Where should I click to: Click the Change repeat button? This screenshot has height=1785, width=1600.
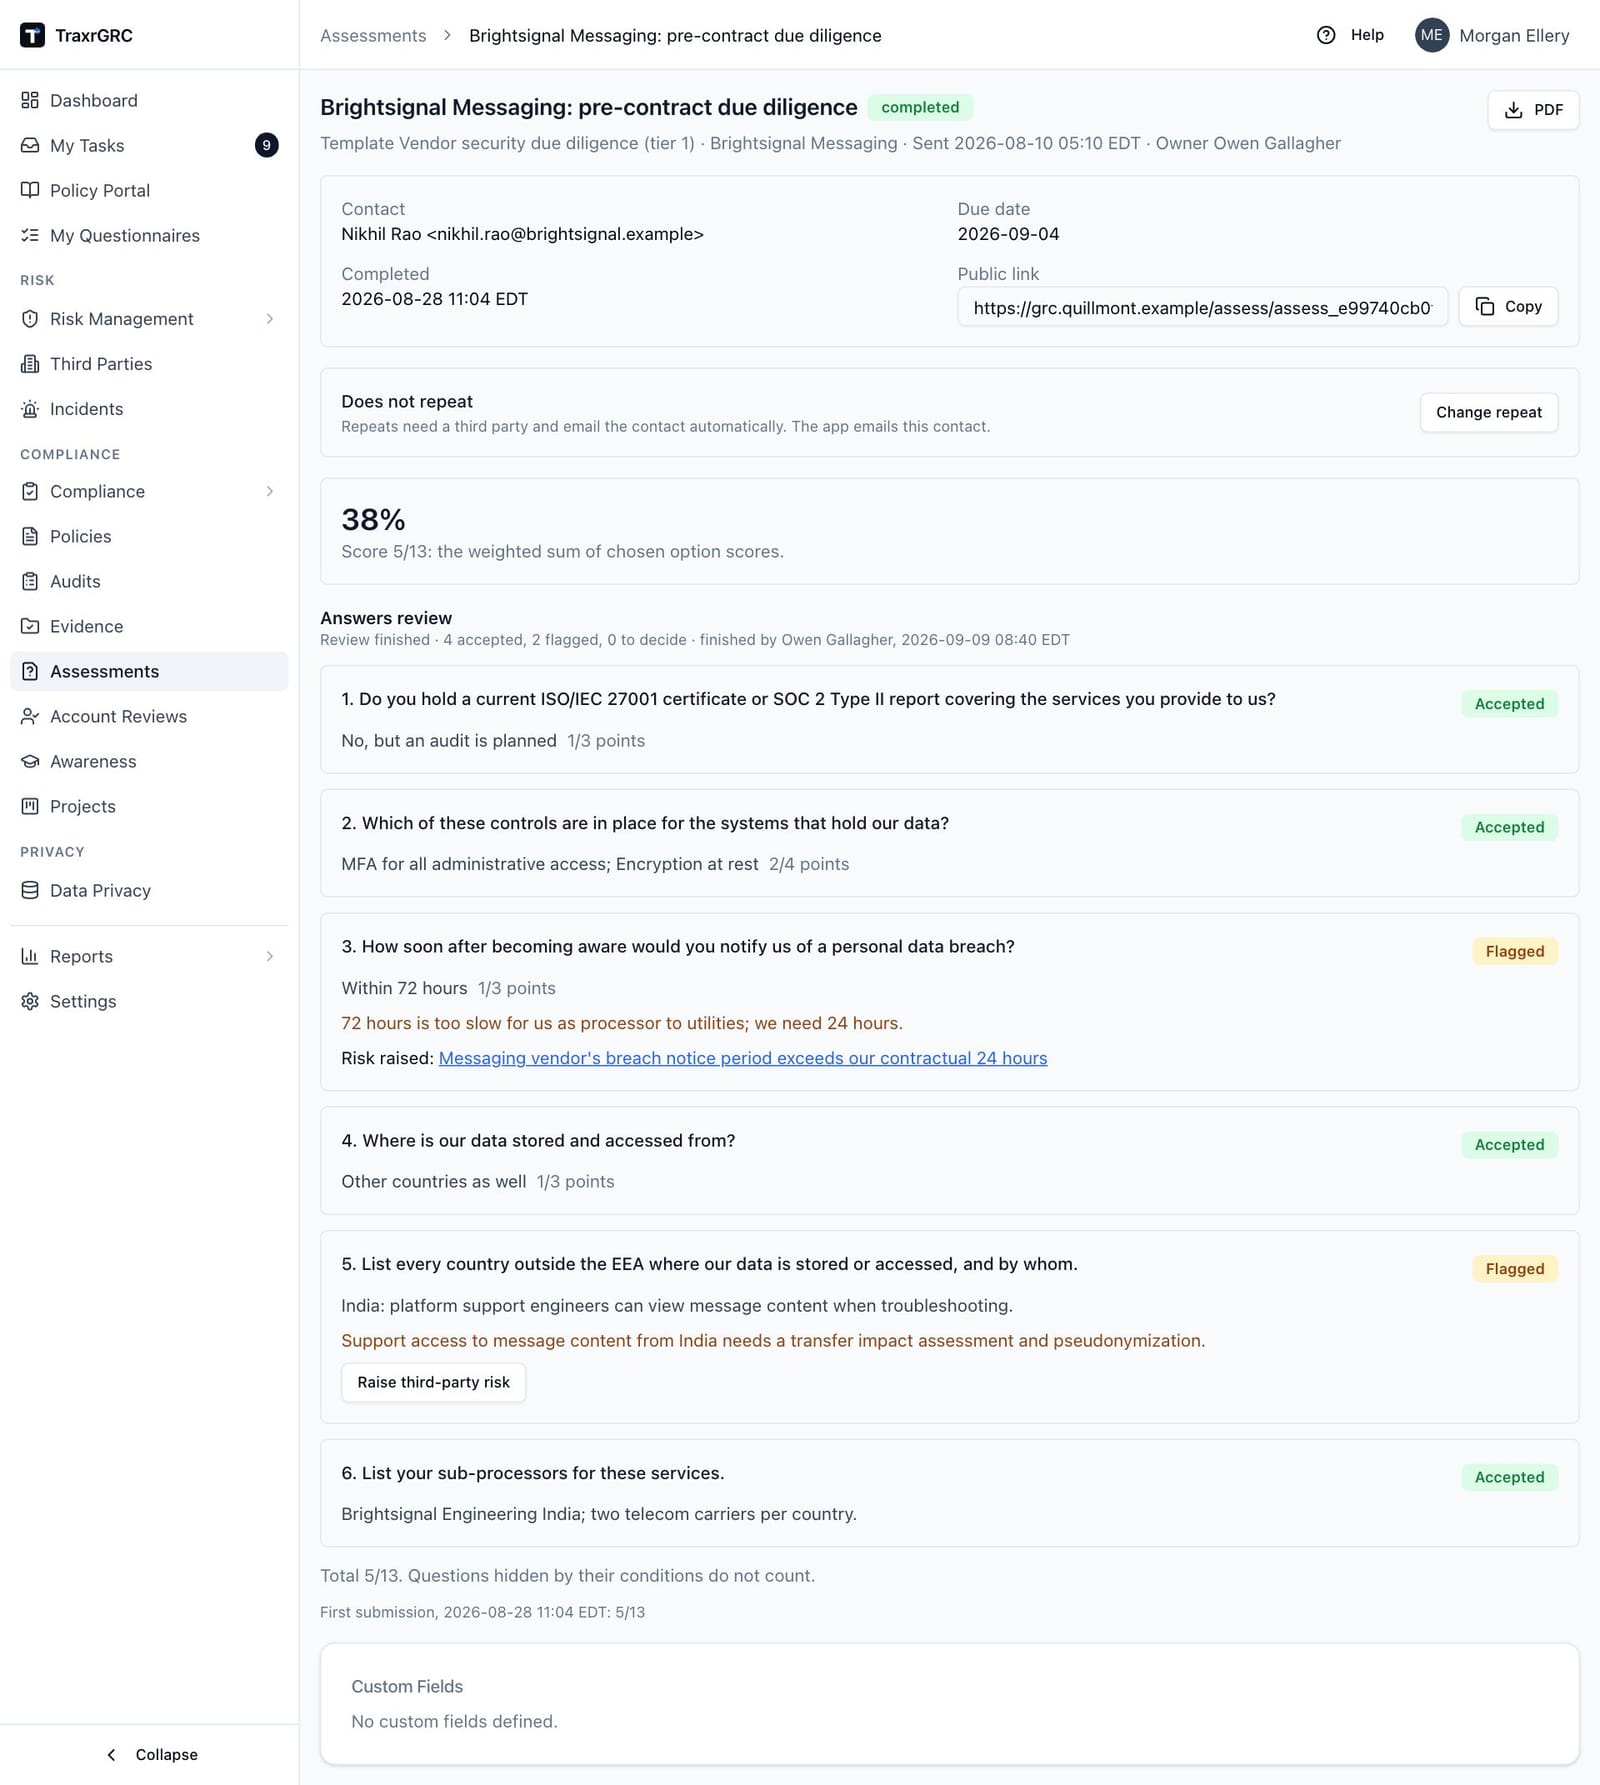click(1488, 412)
